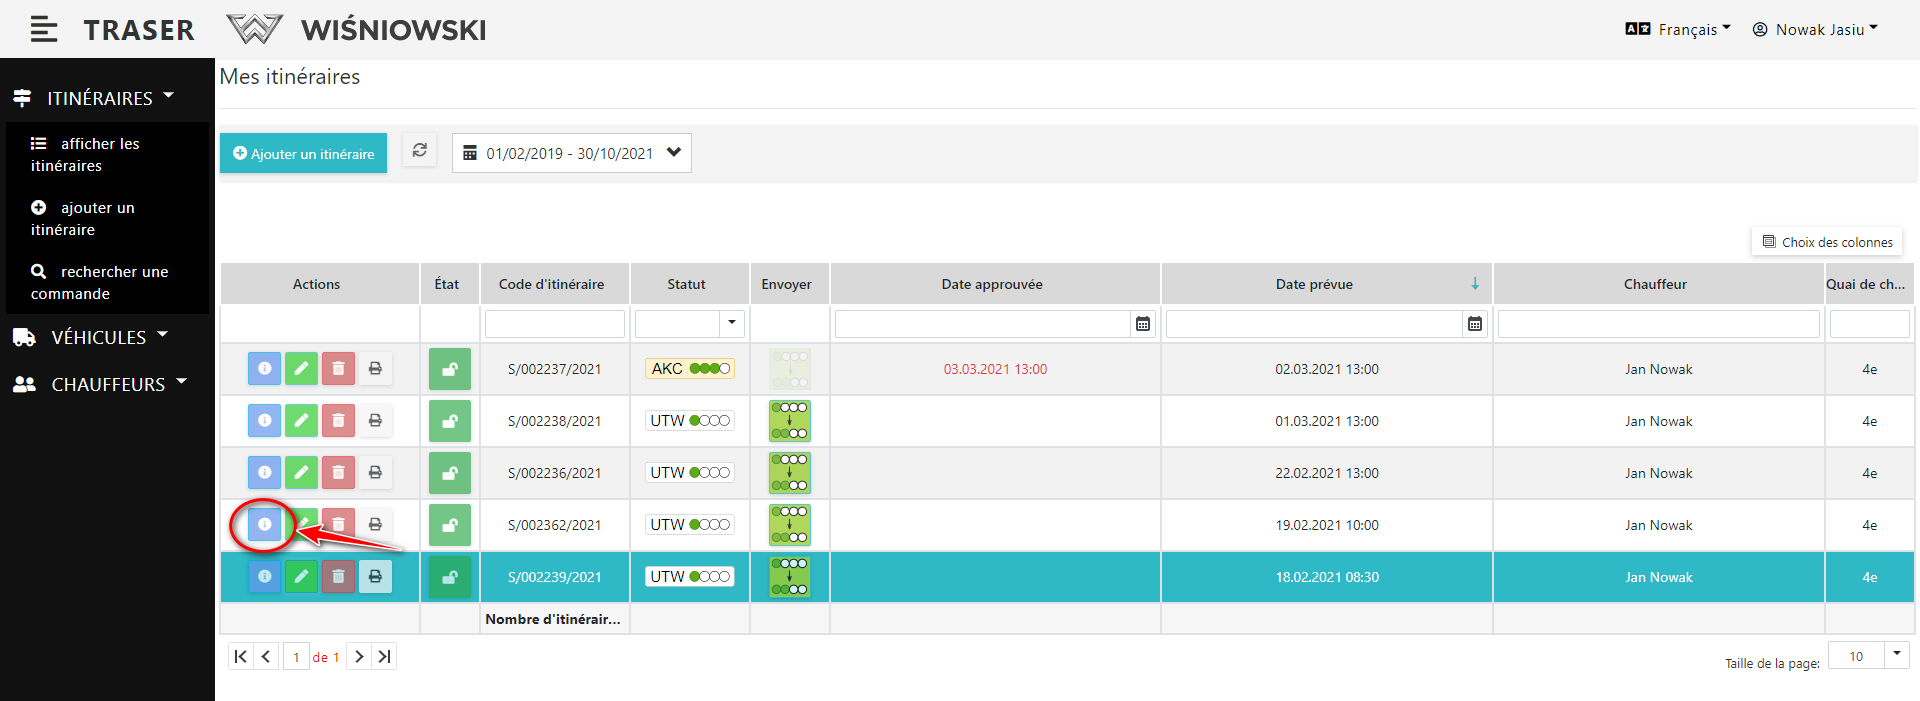Open the date range dropdown 01/02/2019 - 30/10/2021
The height and width of the screenshot is (701, 1920).
571,153
